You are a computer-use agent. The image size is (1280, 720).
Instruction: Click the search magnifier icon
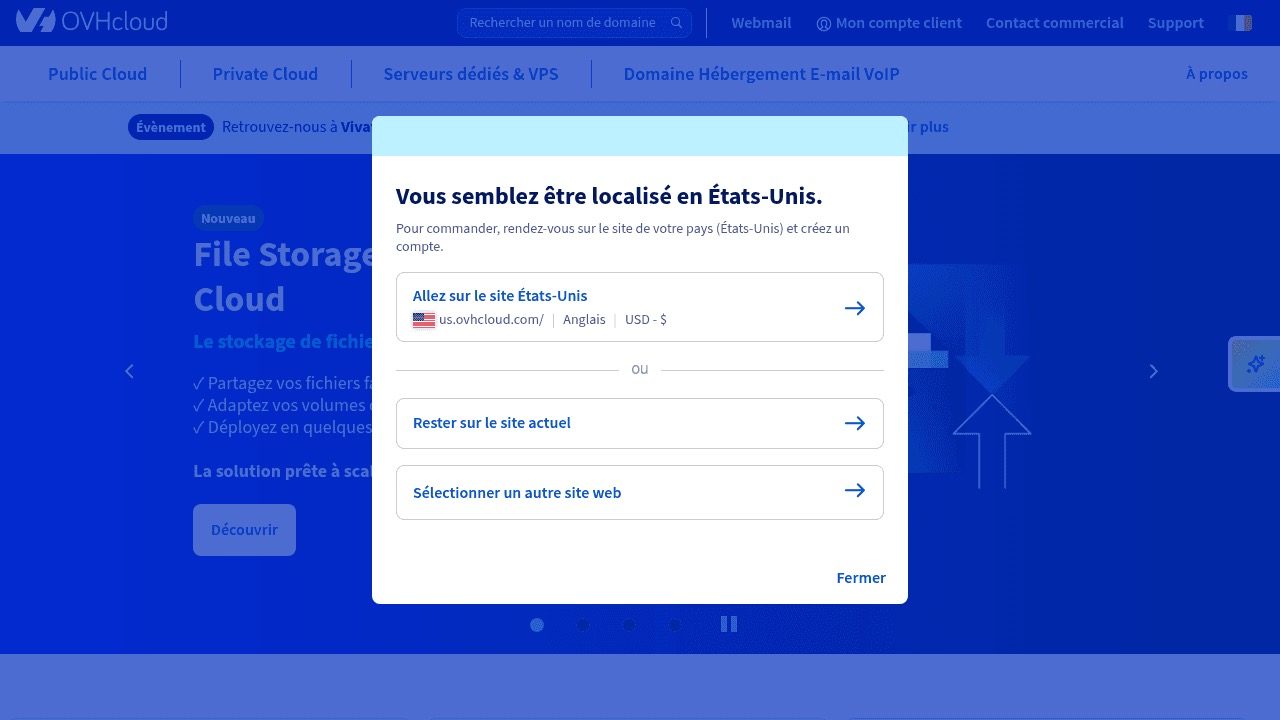[677, 23]
